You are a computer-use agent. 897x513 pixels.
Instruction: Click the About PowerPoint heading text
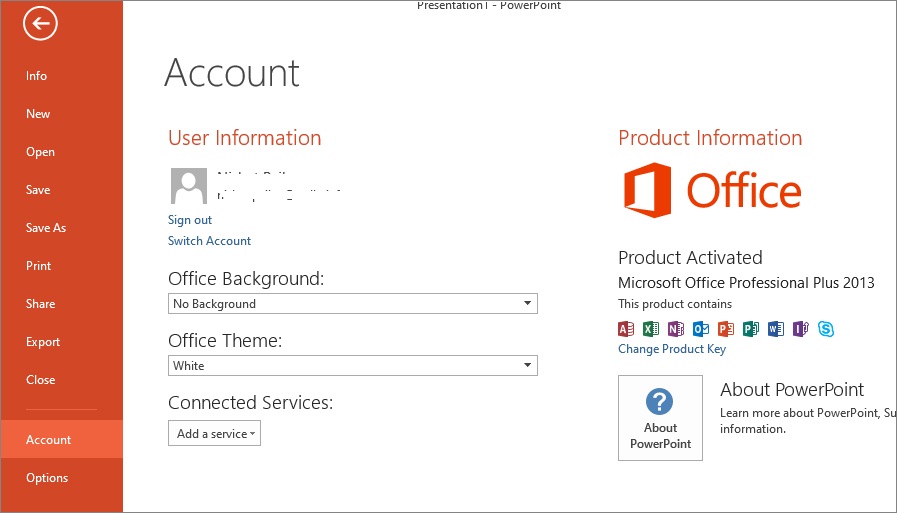click(792, 389)
